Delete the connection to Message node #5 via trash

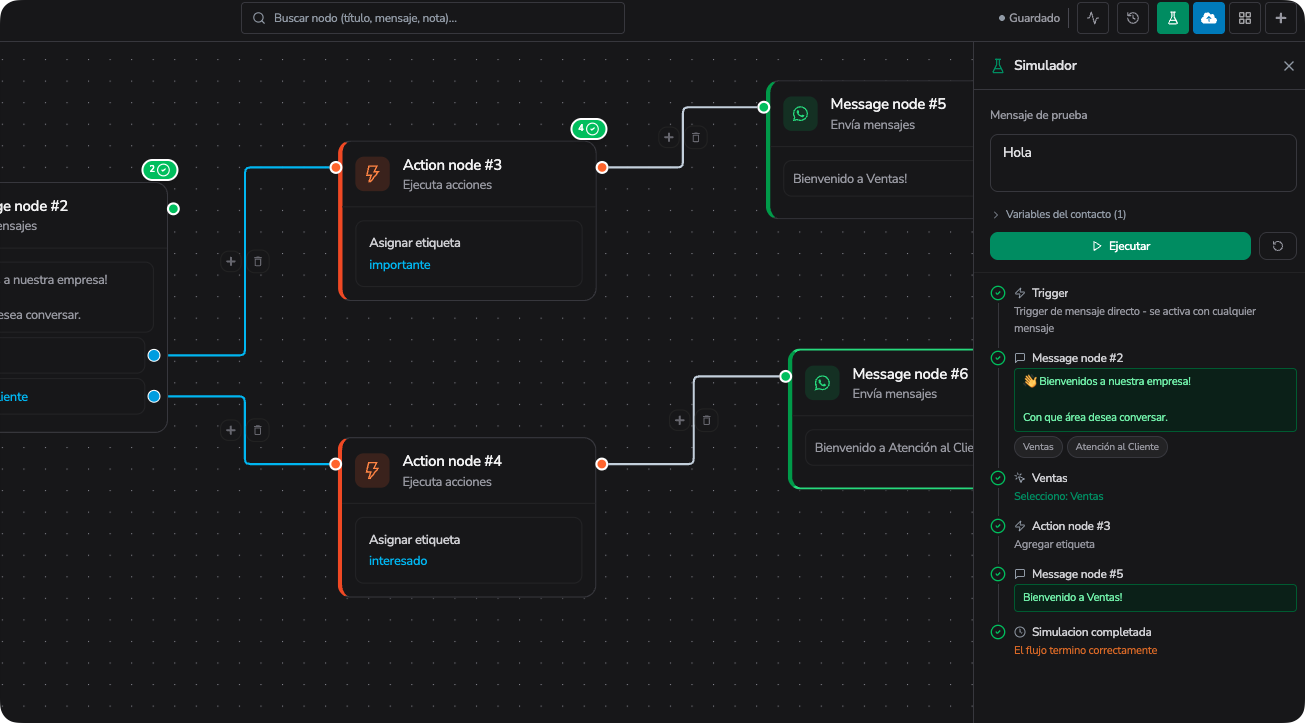[697, 137]
